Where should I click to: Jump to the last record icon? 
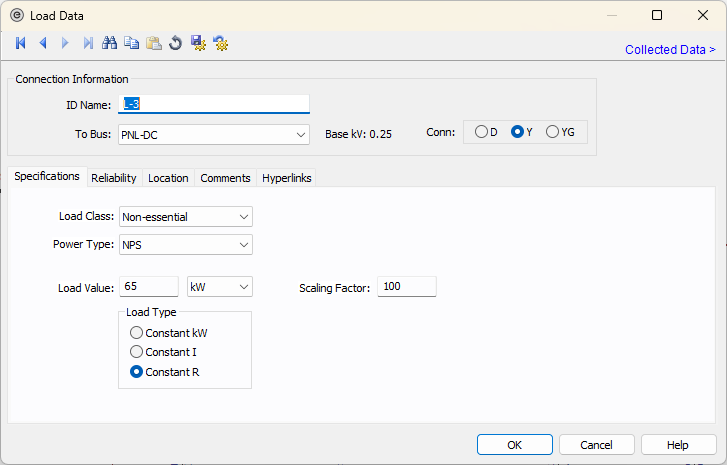tap(88, 43)
